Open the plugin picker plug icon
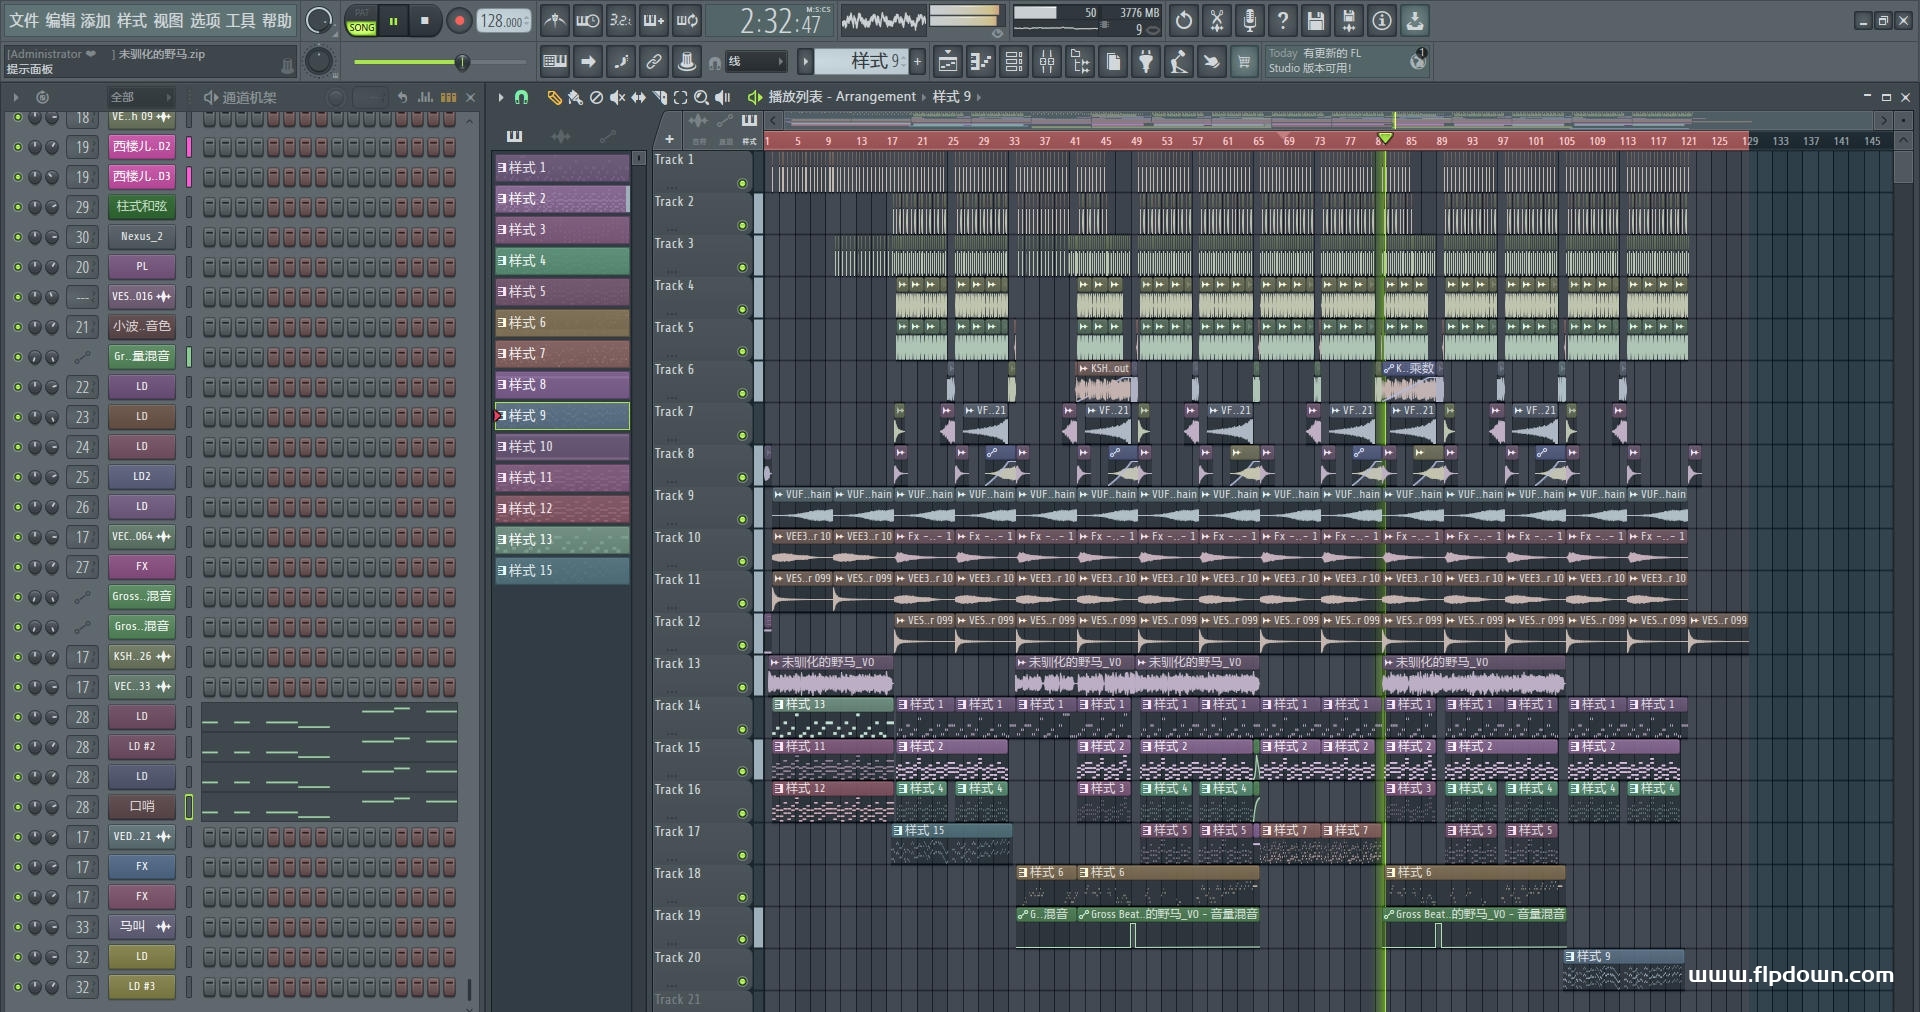Screen dimensions: 1920x1012 pyautogui.click(x=1146, y=63)
